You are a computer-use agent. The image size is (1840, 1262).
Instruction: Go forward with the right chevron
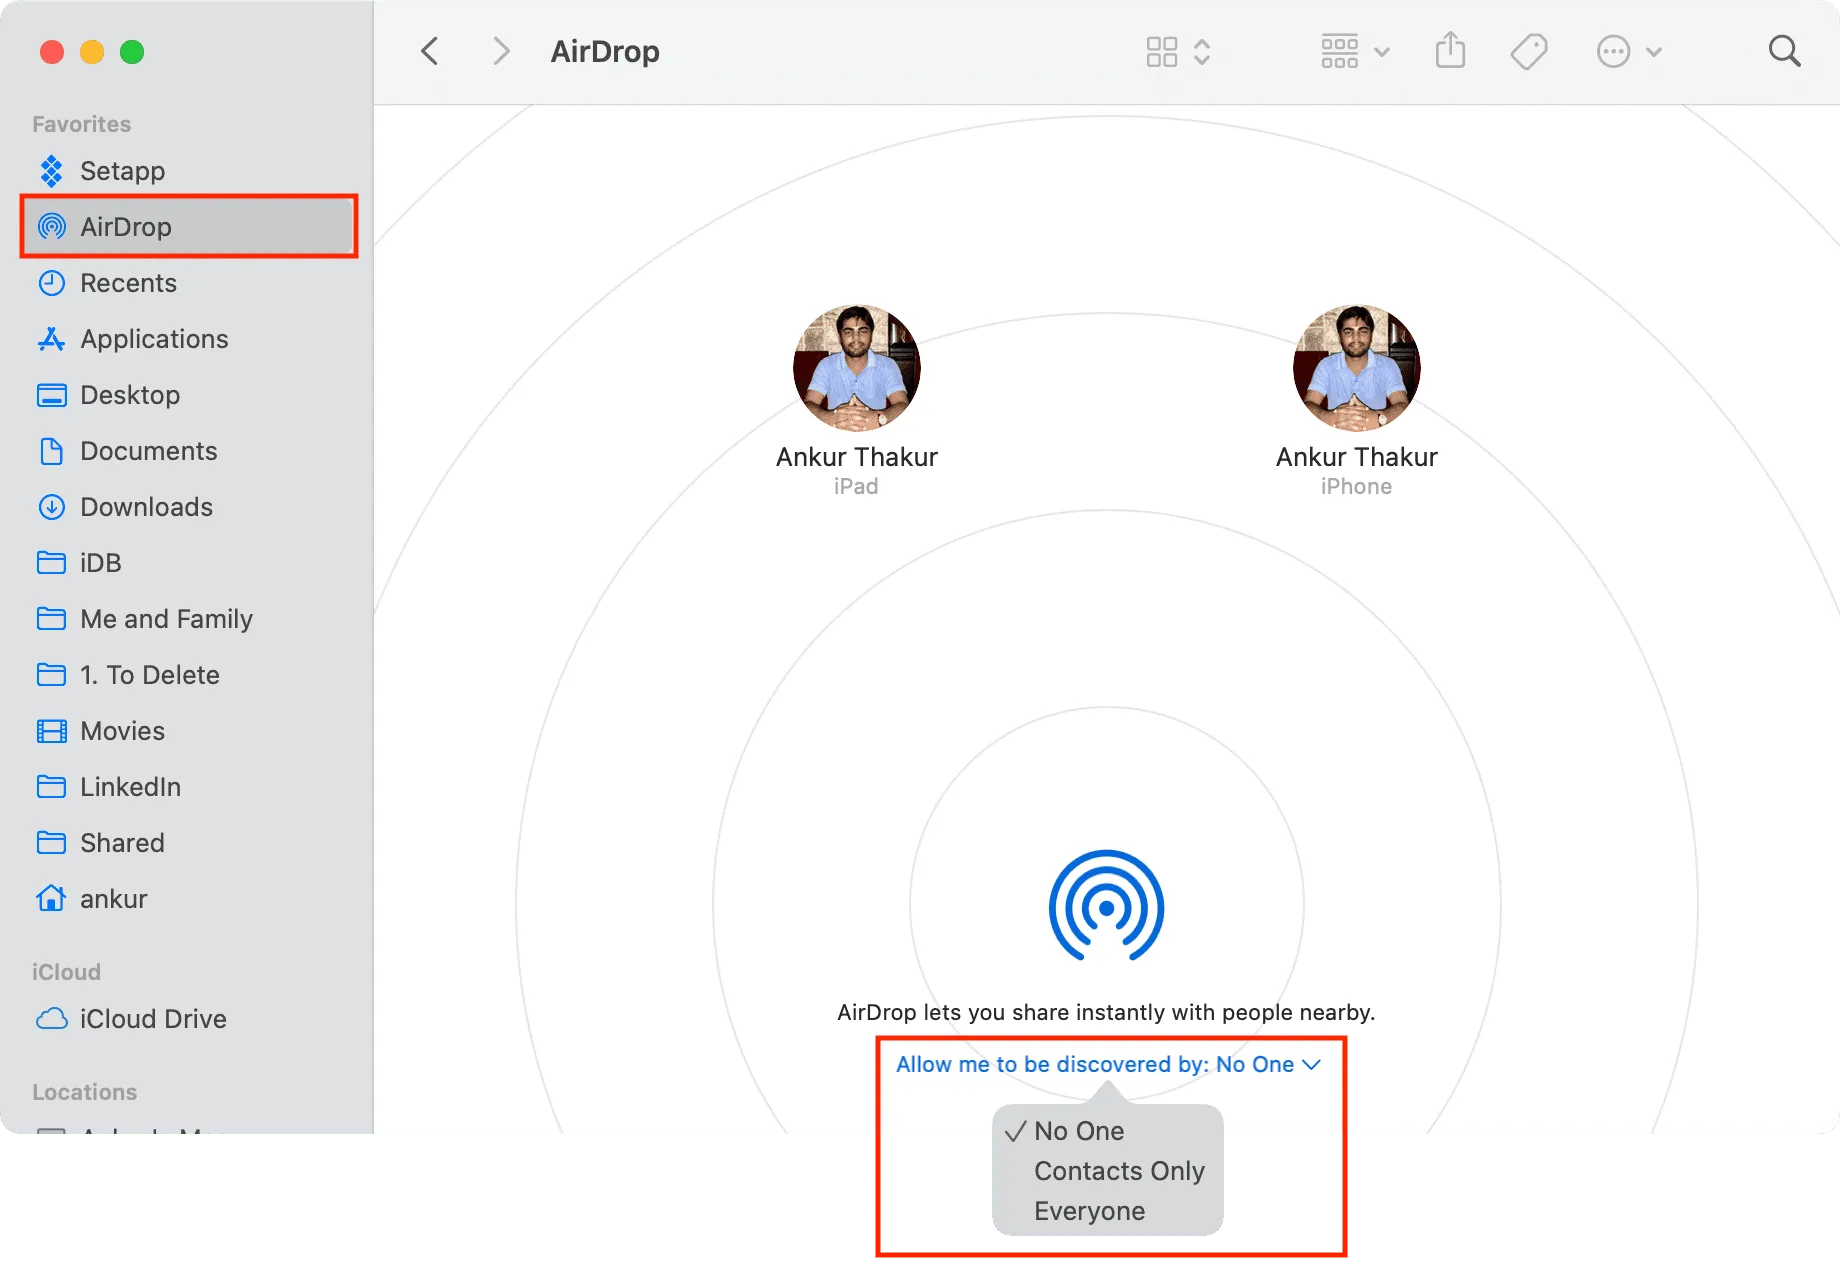(x=501, y=51)
